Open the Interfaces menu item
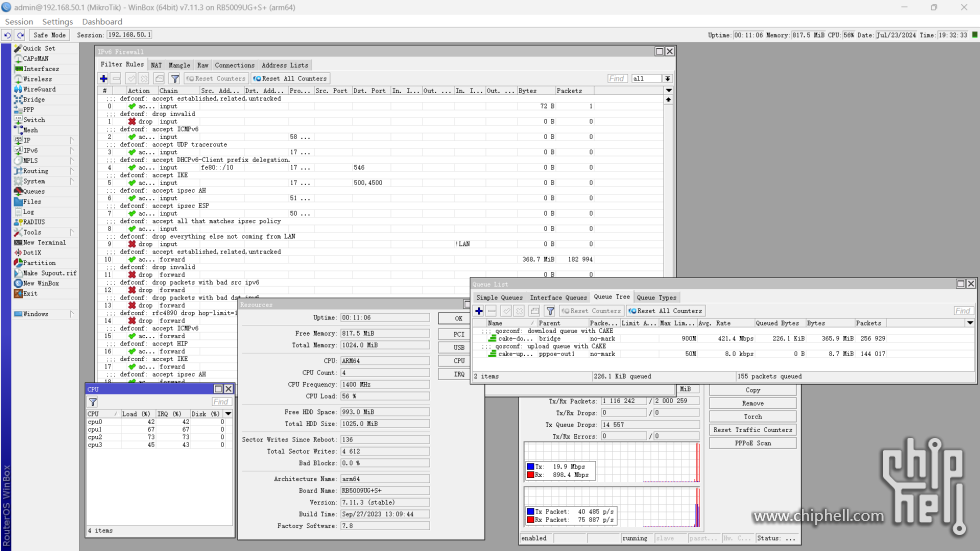 point(41,69)
